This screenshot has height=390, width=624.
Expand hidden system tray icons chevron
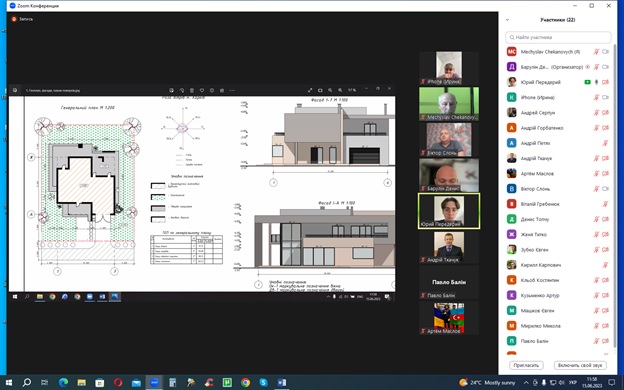pos(526,382)
